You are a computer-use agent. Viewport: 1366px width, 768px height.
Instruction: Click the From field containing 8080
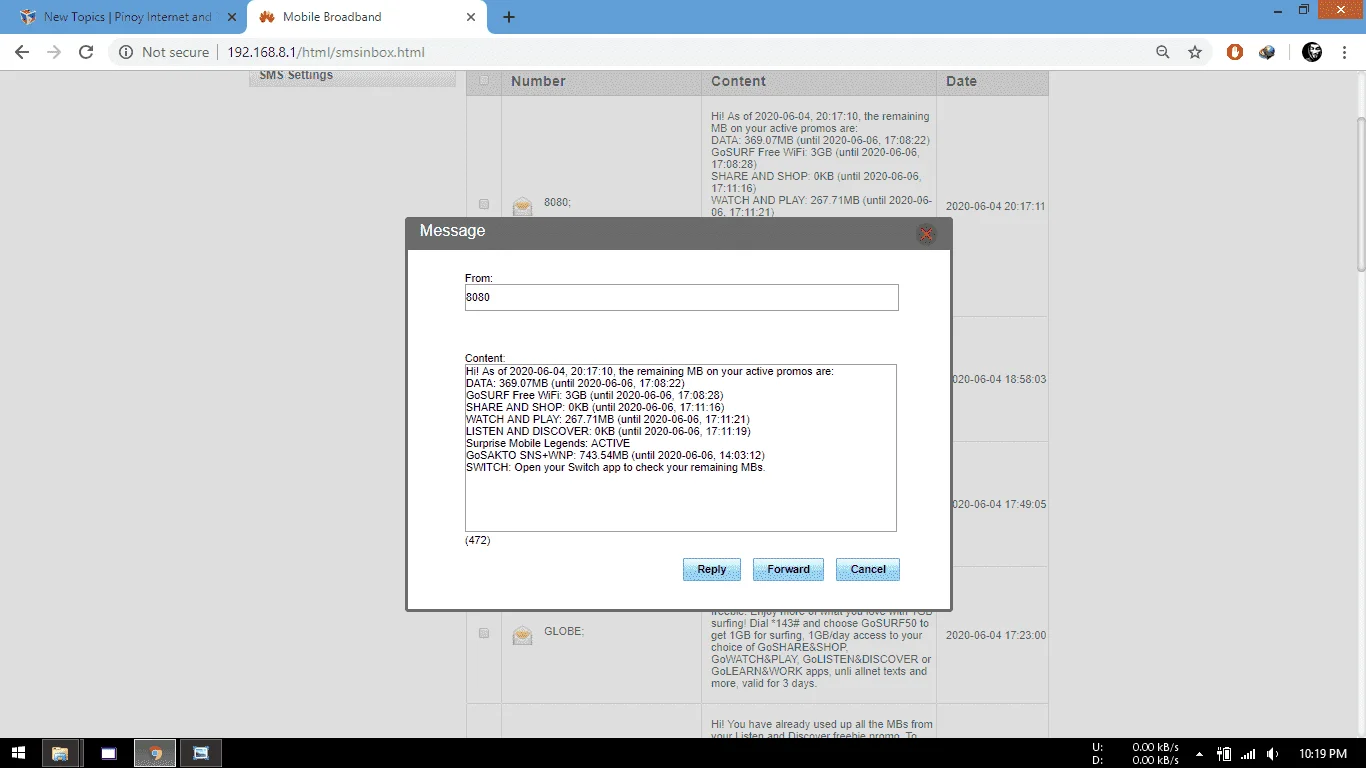point(681,297)
